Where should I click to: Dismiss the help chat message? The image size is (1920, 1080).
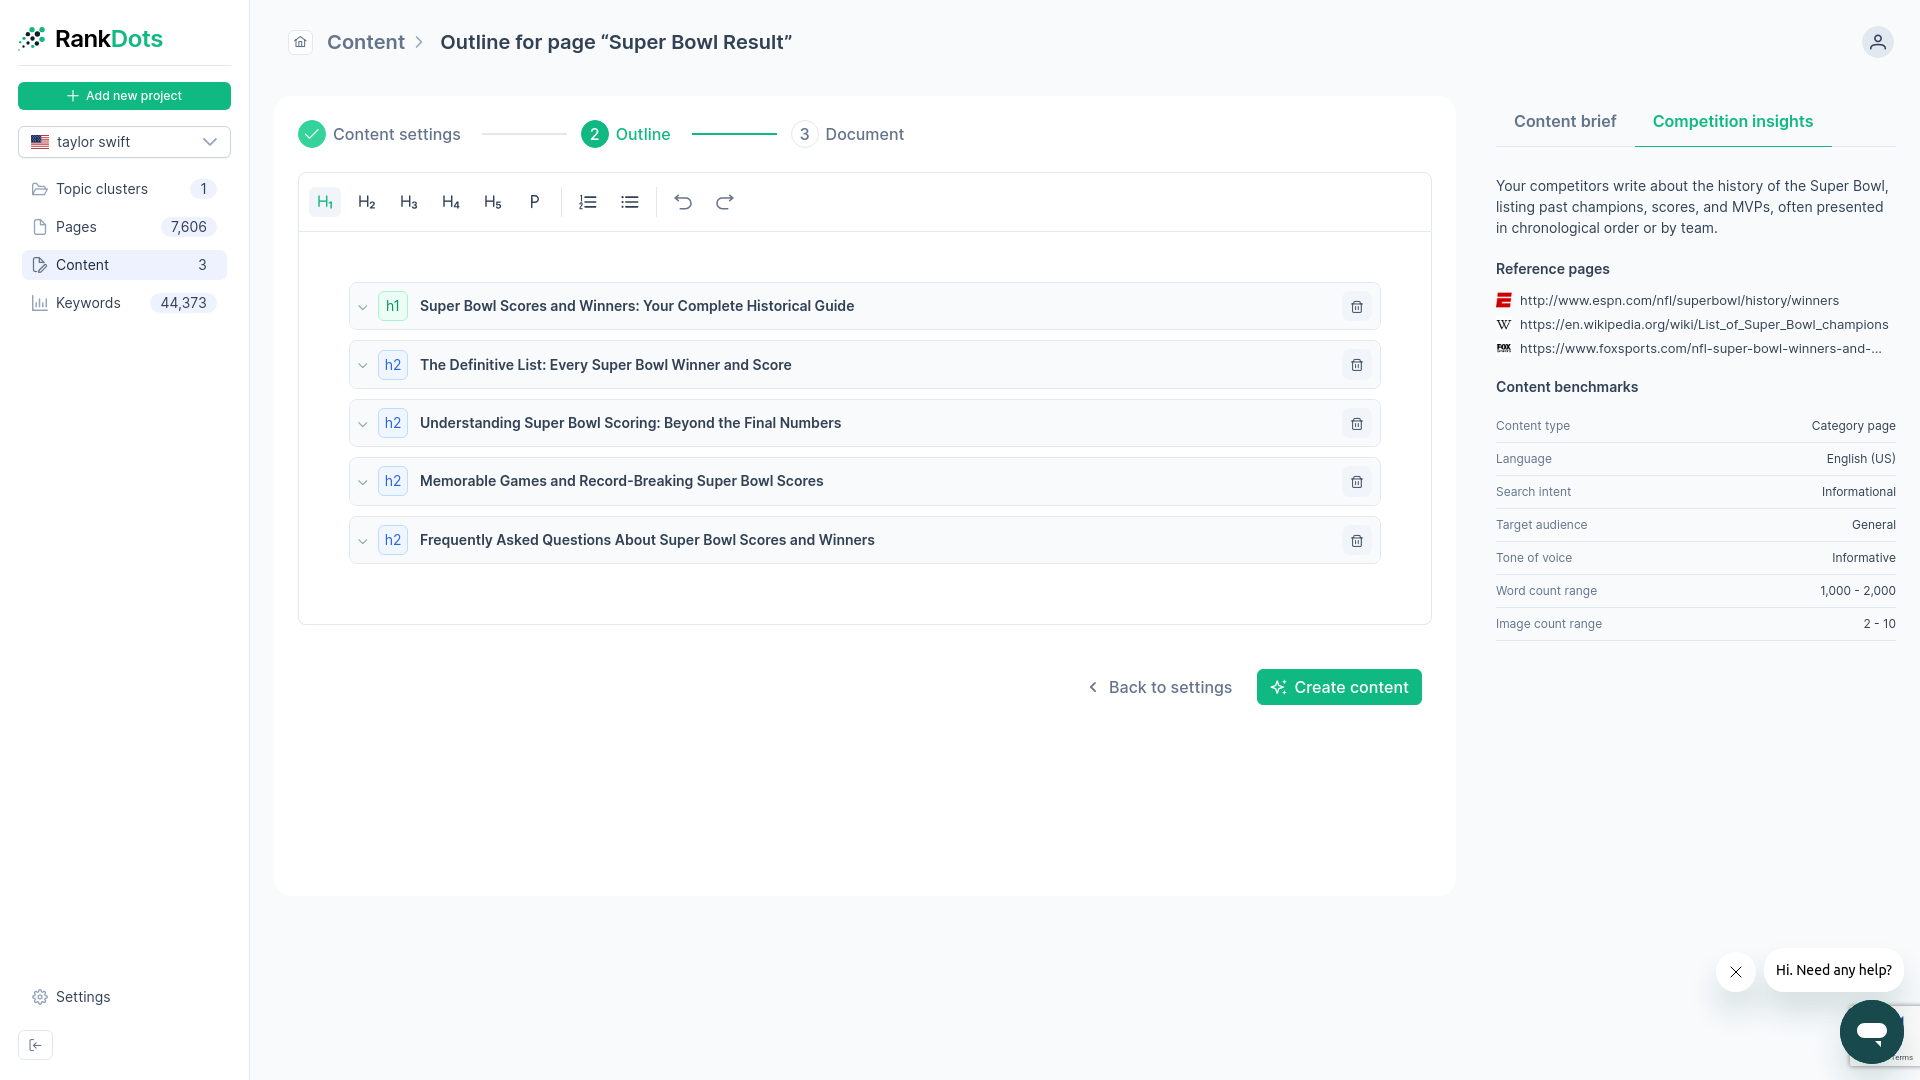tap(1736, 971)
